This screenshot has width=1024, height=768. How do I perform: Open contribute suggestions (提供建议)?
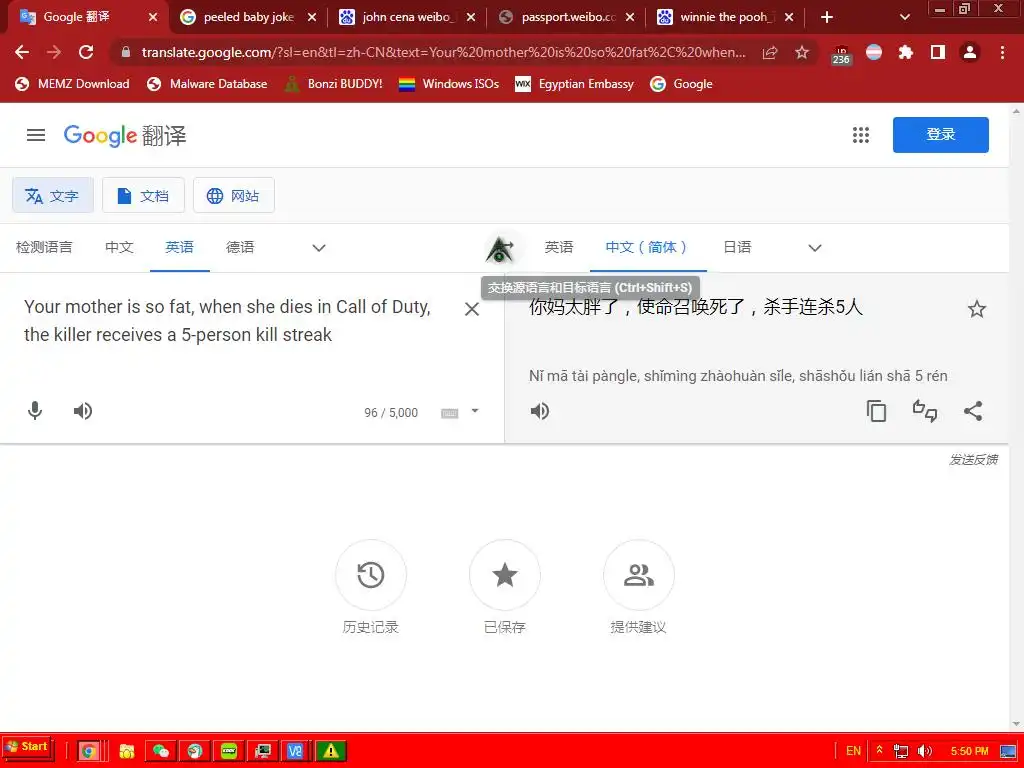[x=639, y=586]
